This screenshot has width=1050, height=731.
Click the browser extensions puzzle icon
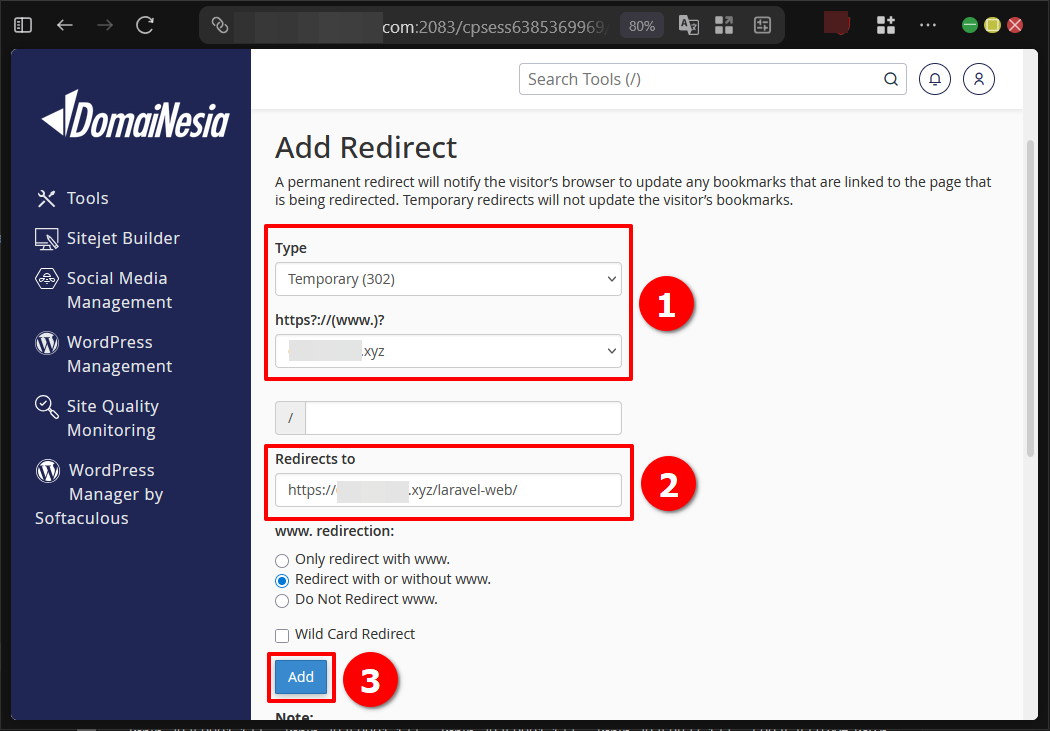pyautogui.click(x=885, y=24)
